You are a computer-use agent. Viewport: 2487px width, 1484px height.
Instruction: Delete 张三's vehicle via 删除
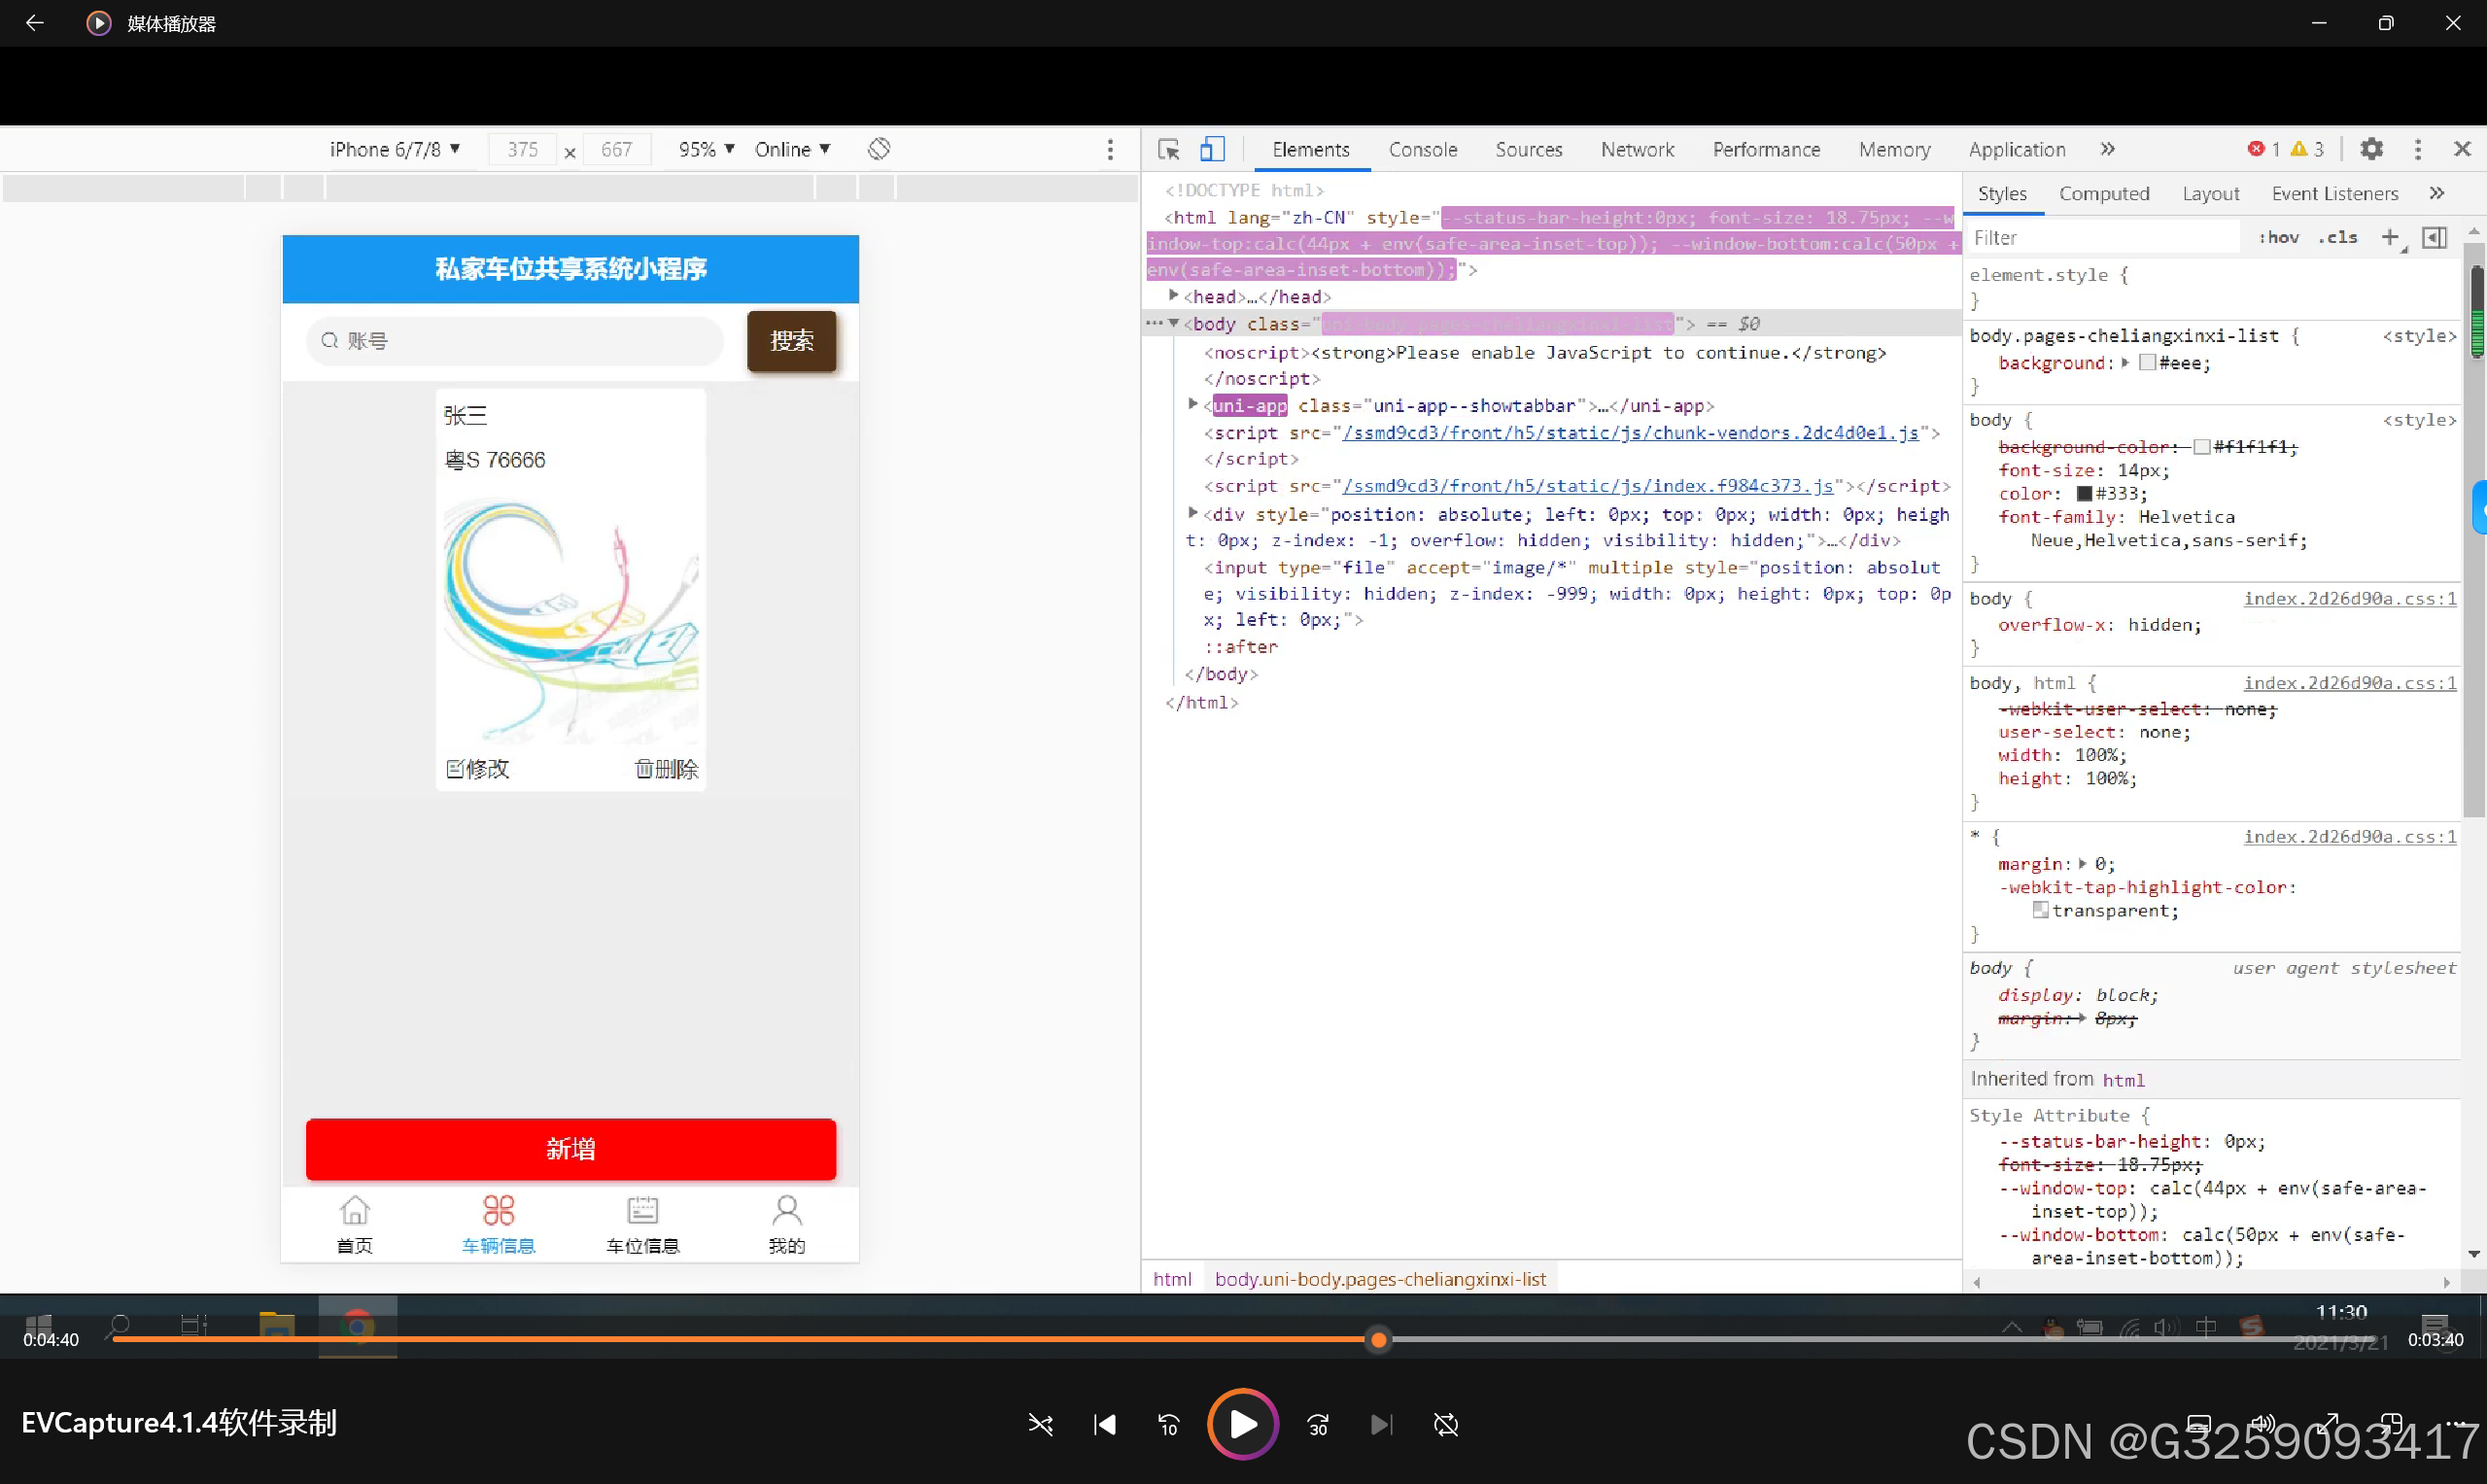666,768
